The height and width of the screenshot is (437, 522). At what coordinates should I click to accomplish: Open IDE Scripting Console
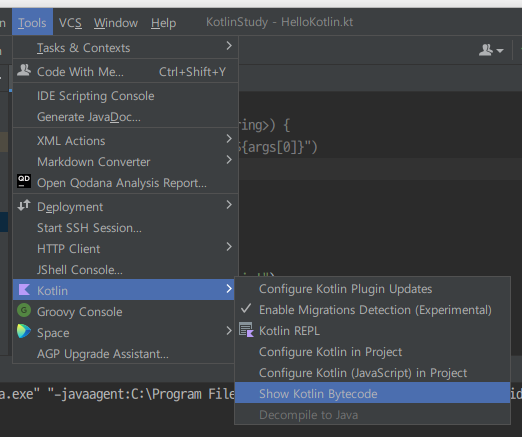pos(125,96)
